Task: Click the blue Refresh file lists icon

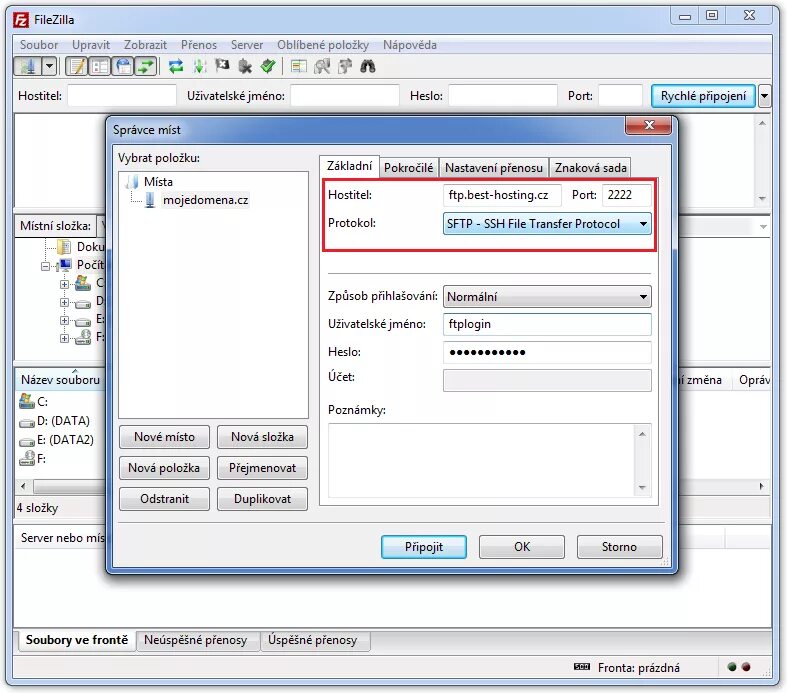Action: point(176,66)
